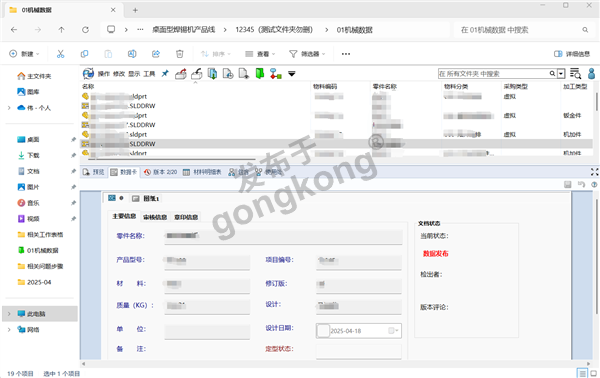Screen dimensions: 600x378
Task: Click the save icon above data card
Action: pos(567,185)
